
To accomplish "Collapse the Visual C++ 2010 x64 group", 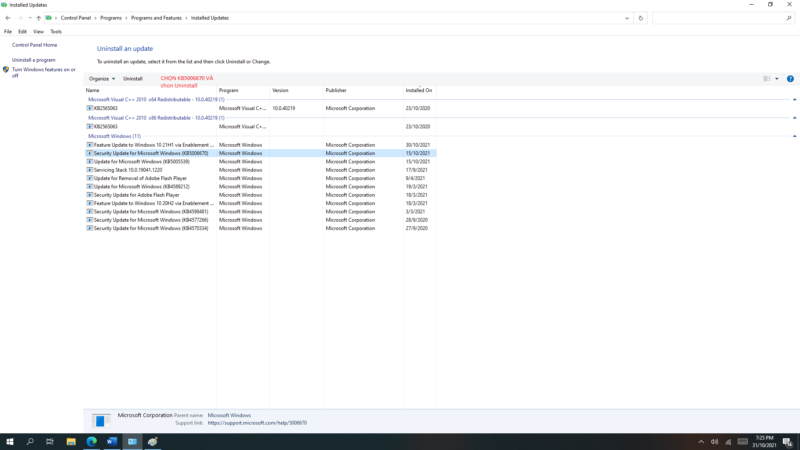I will 794,99.
